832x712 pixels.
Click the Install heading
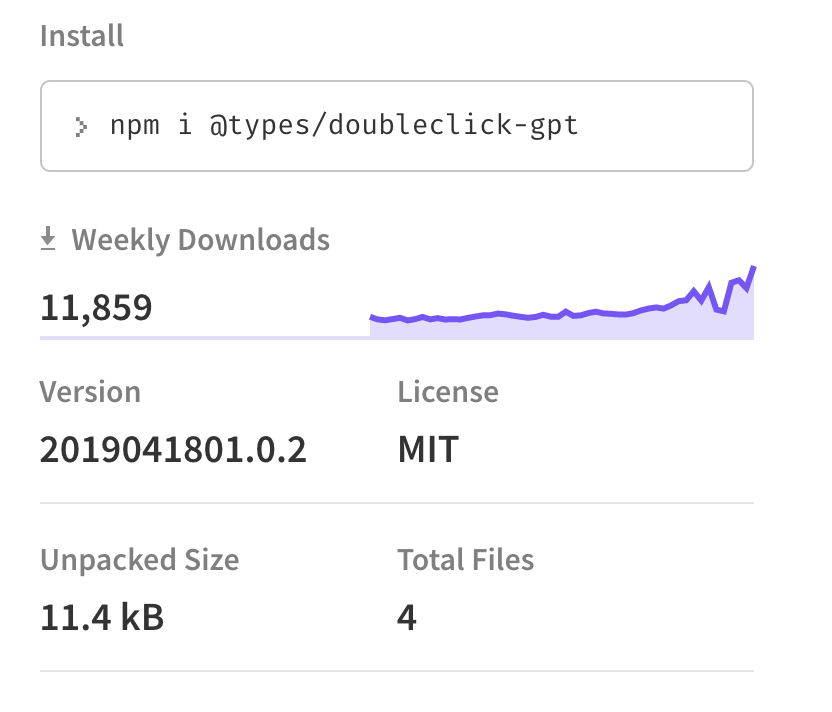(82, 36)
